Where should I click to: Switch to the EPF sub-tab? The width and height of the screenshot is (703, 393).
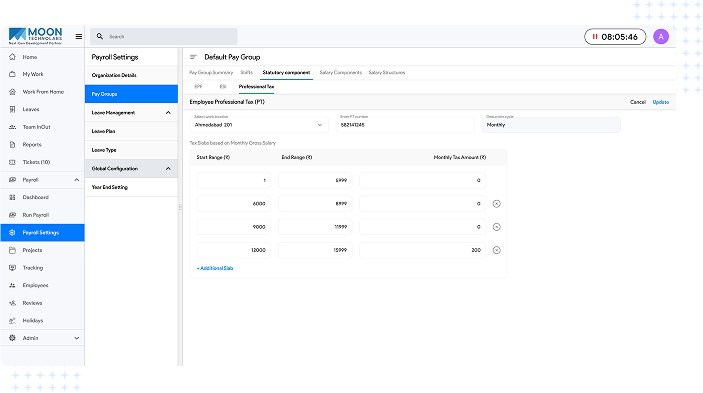point(199,86)
